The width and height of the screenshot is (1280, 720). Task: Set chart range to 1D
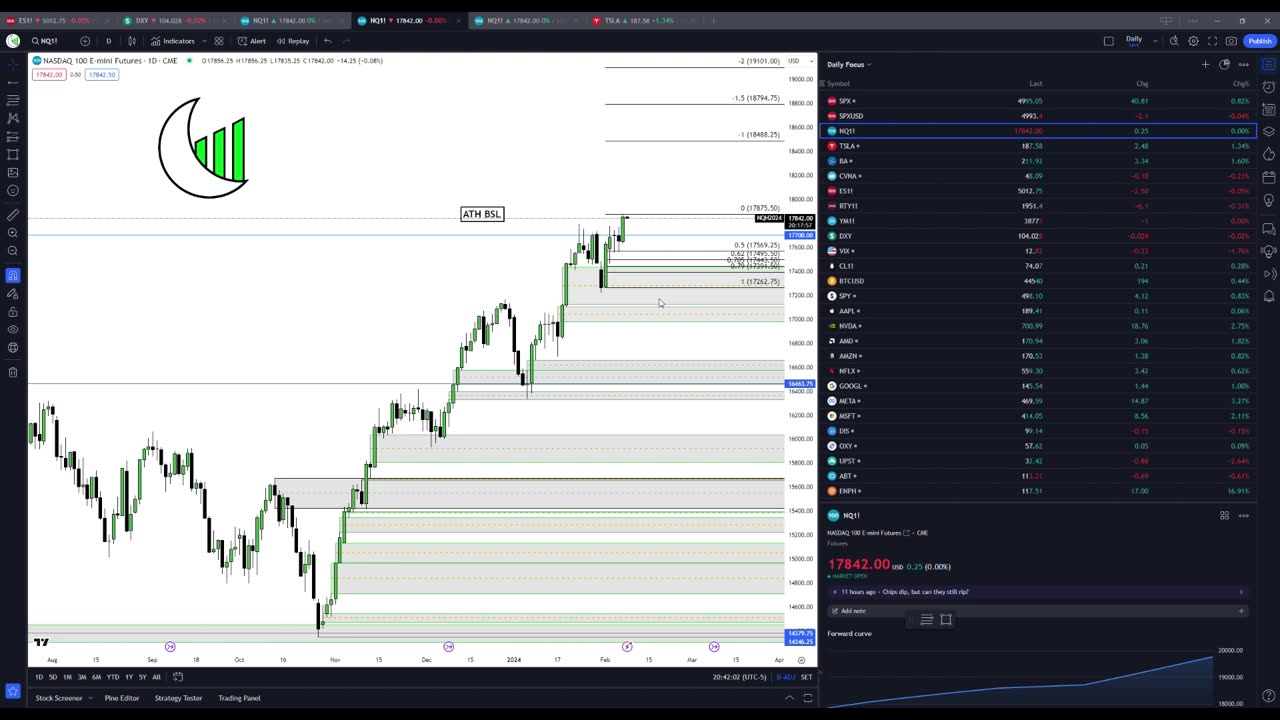(39, 677)
